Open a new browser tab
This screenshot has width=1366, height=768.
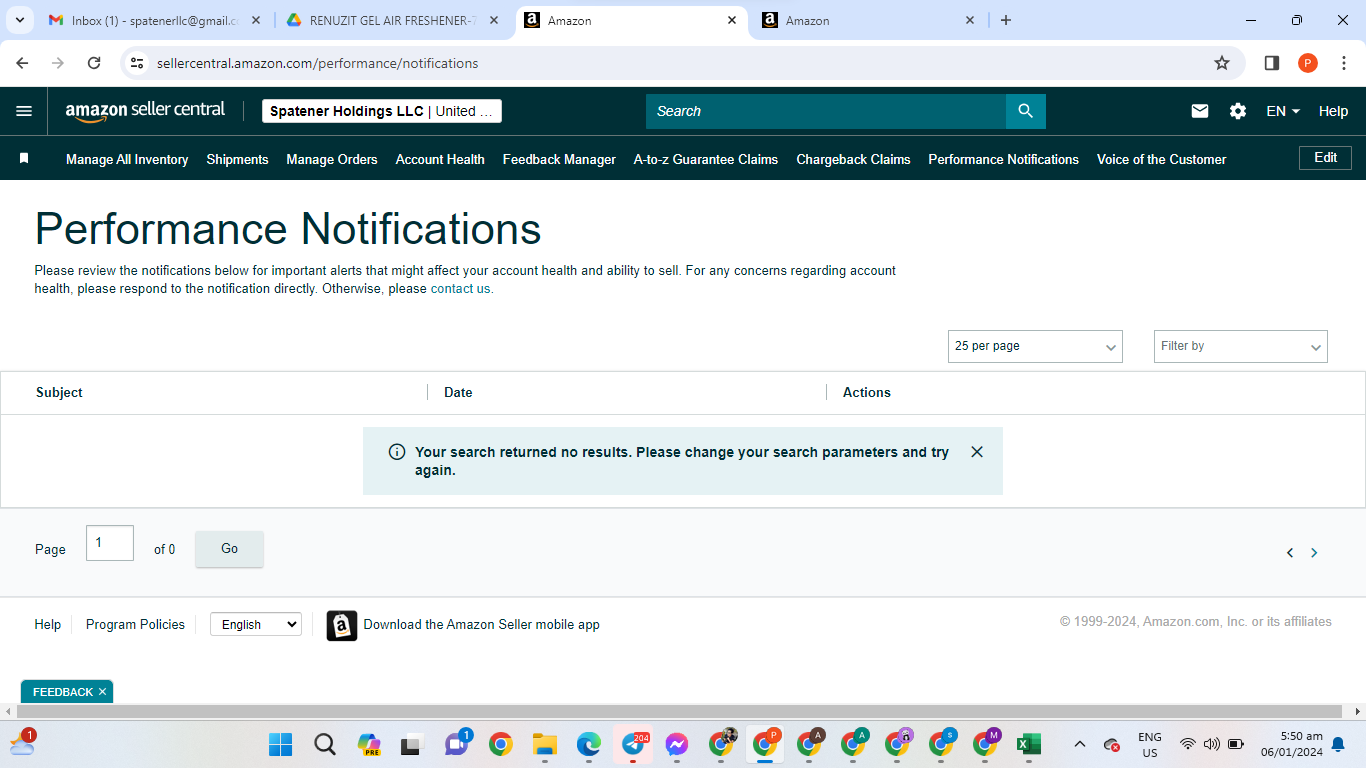point(1006,20)
